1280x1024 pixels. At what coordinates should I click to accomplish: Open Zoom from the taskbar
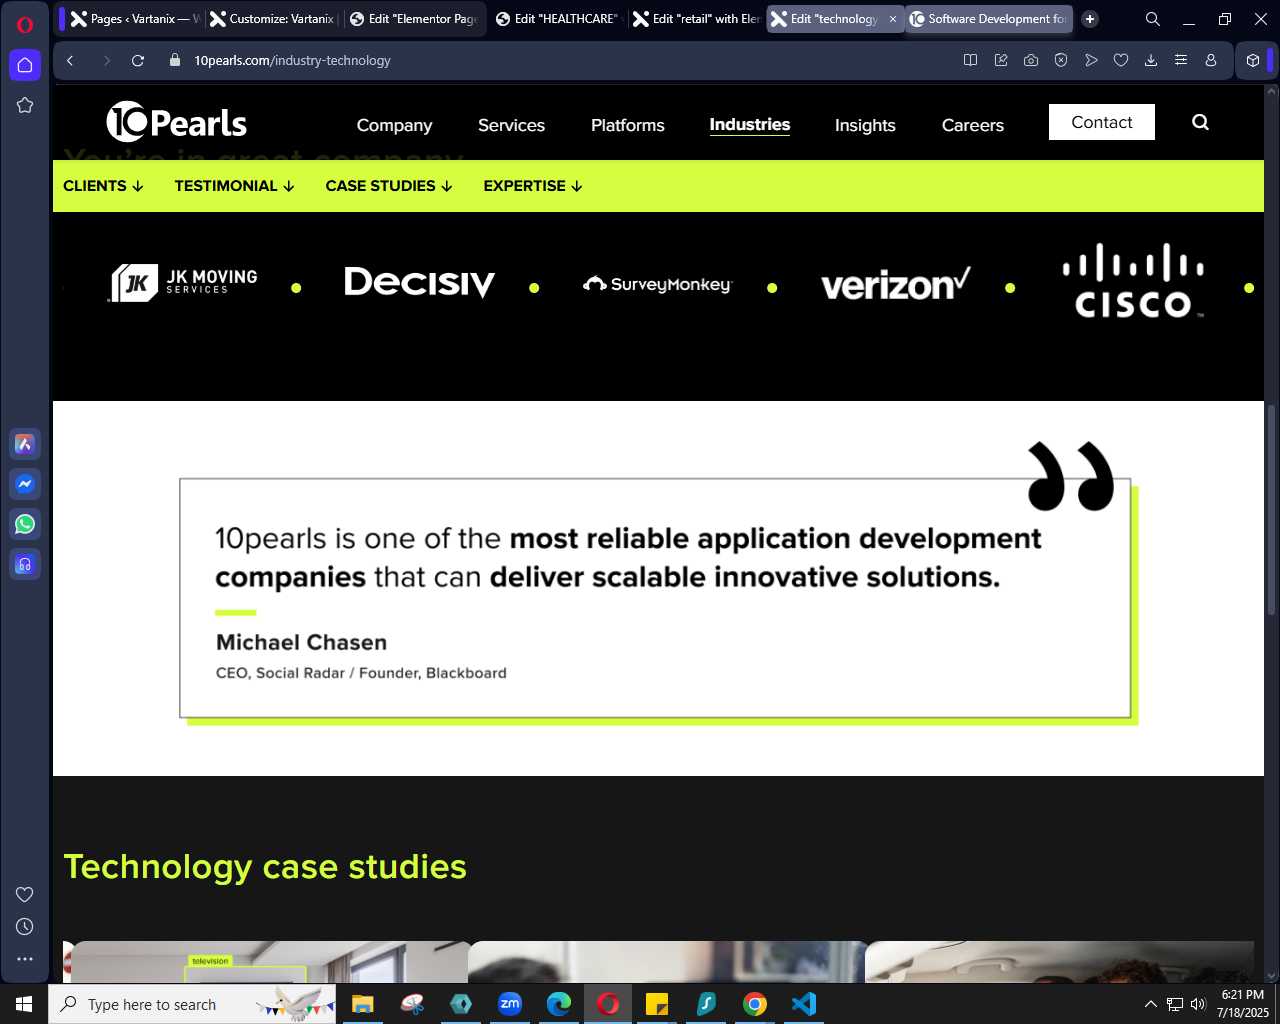coord(510,1004)
